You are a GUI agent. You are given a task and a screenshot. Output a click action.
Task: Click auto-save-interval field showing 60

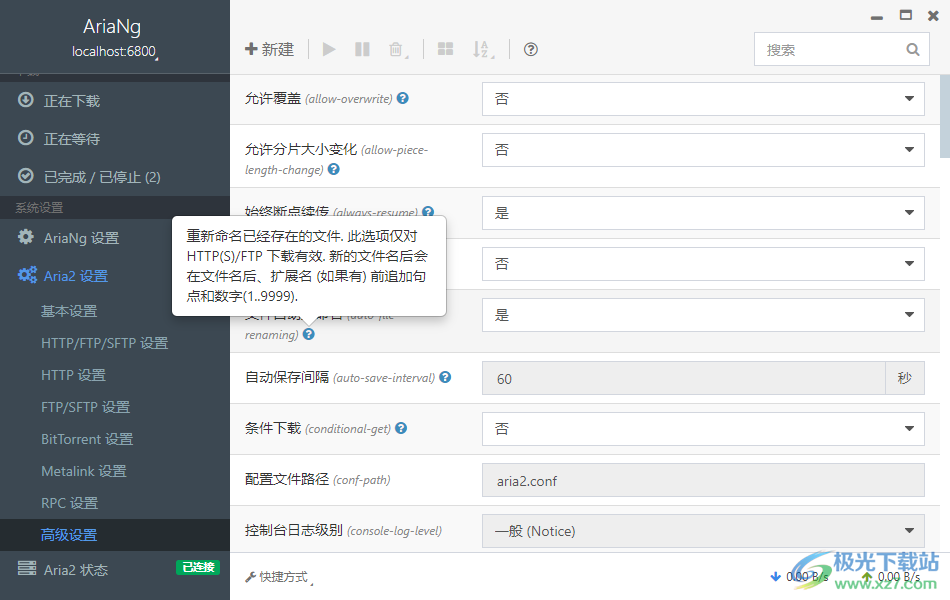683,378
